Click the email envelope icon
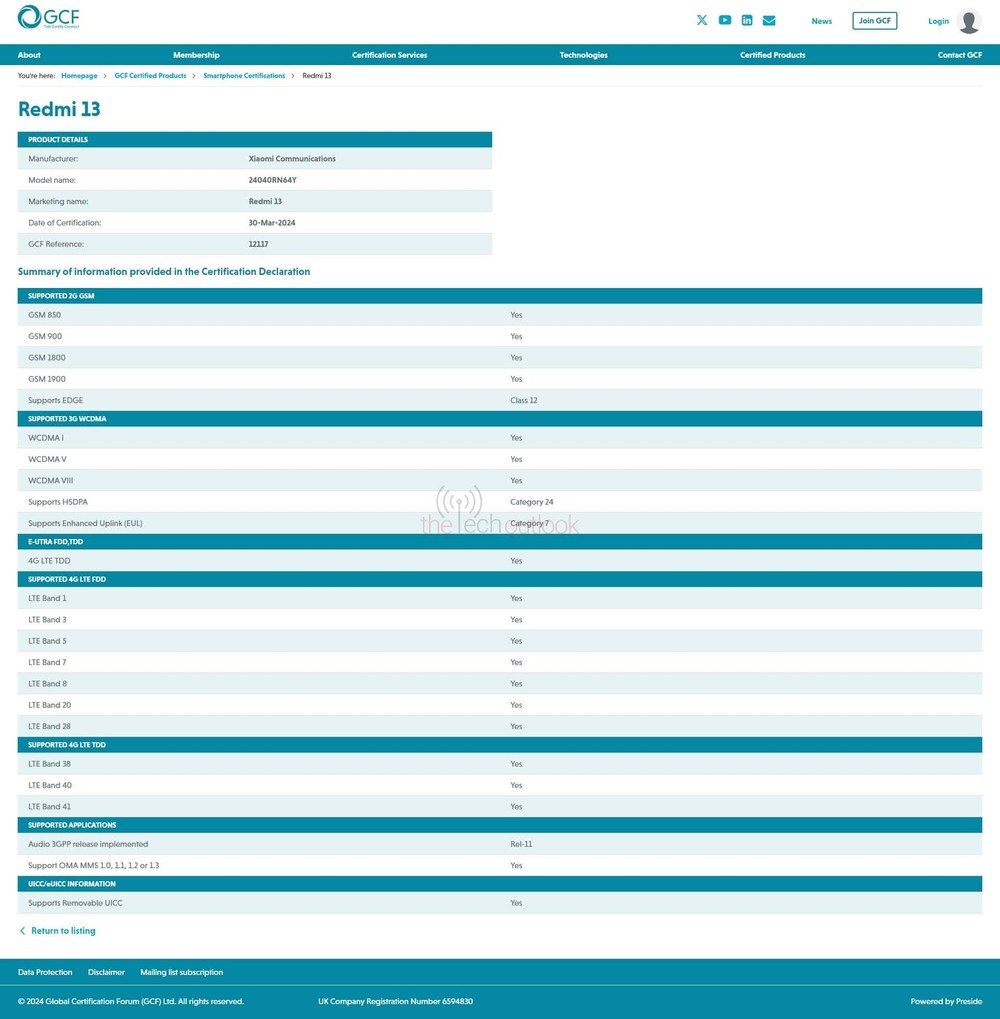This screenshot has height=1019, width=1000. point(769,20)
